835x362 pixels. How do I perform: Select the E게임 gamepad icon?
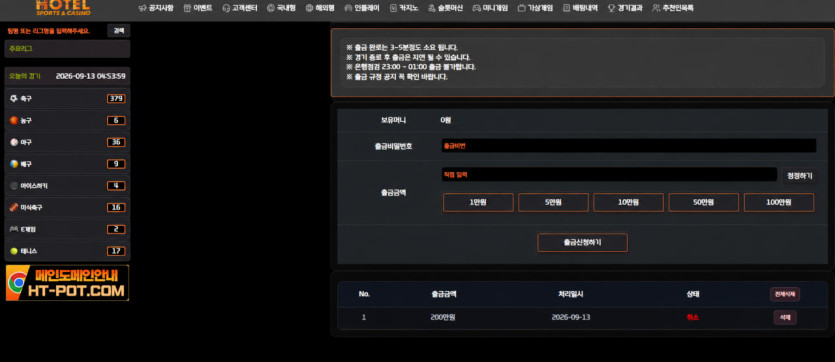pos(14,229)
